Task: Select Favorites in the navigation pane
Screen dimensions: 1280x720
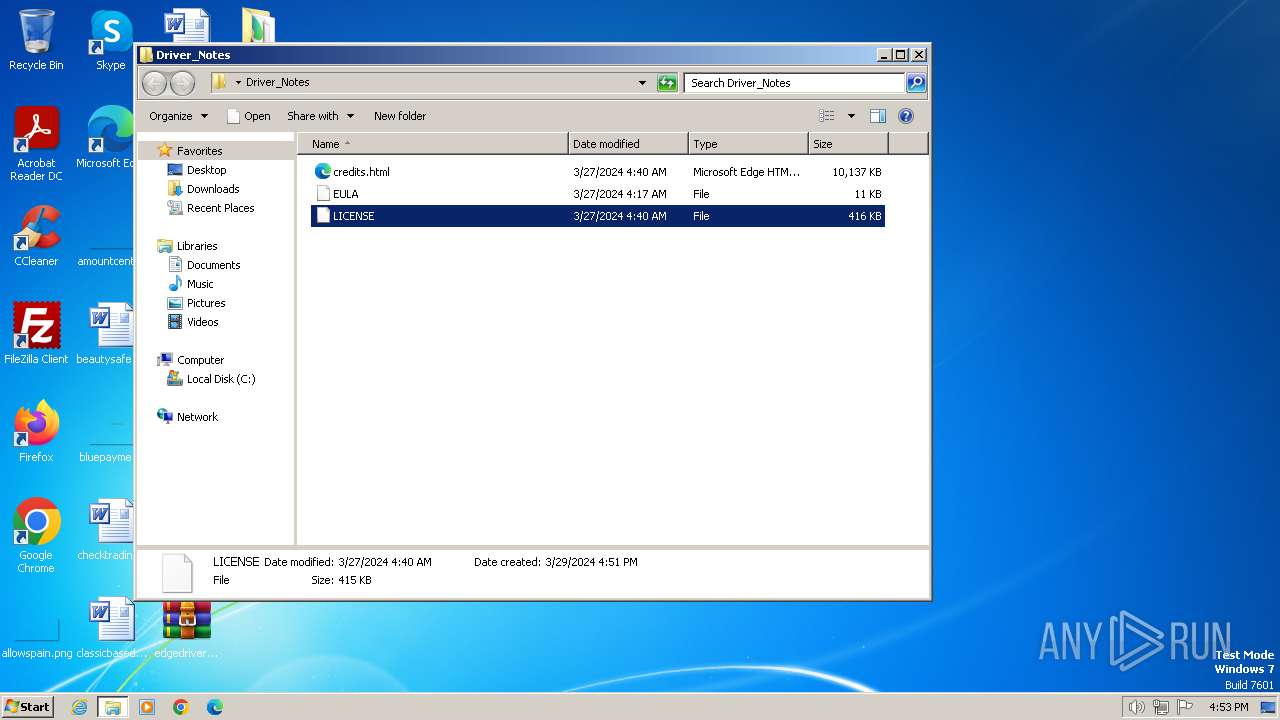Action: [199, 151]
